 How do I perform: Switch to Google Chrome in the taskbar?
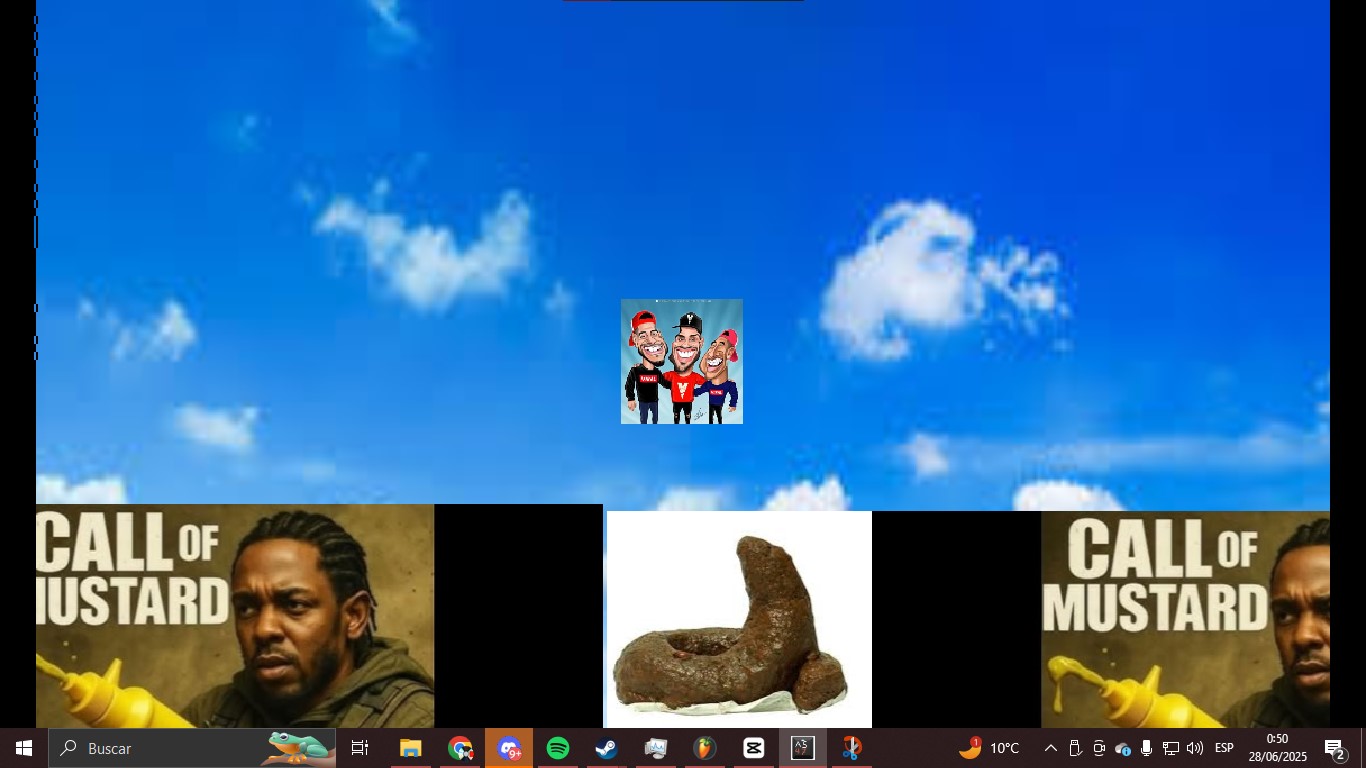coord(460,748)
